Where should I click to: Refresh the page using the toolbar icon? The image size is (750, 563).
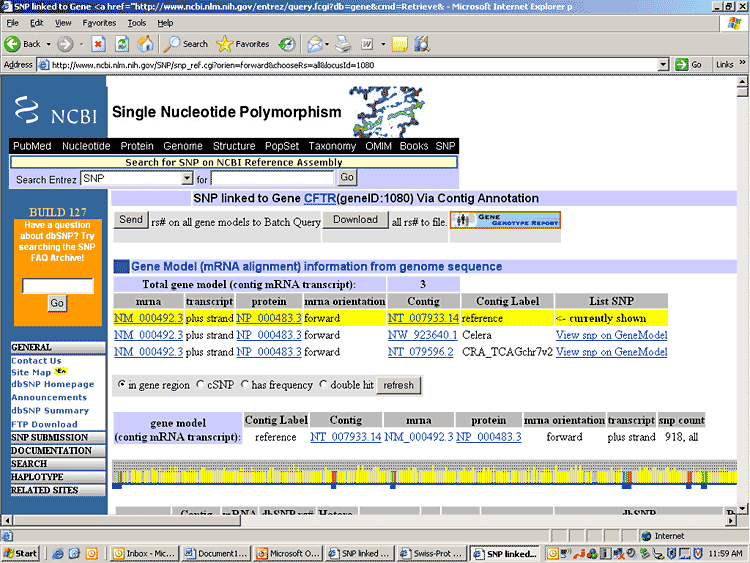[122, 44]
